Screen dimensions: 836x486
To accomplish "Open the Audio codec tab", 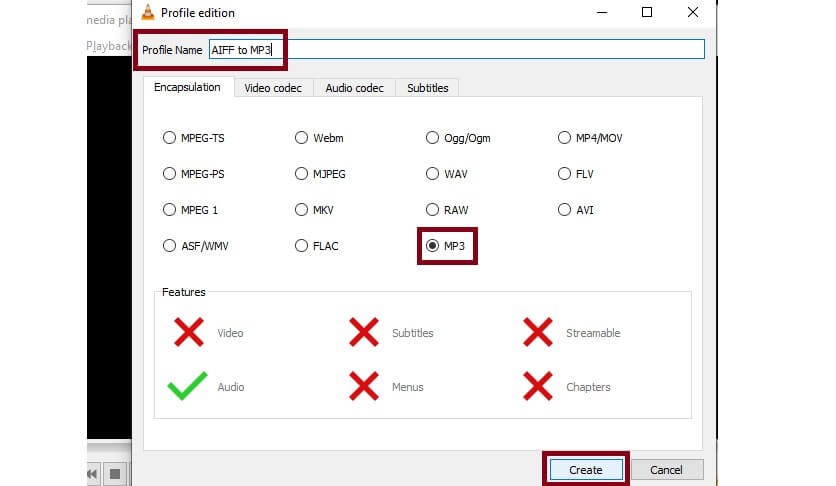I will (x=354, y=88).
